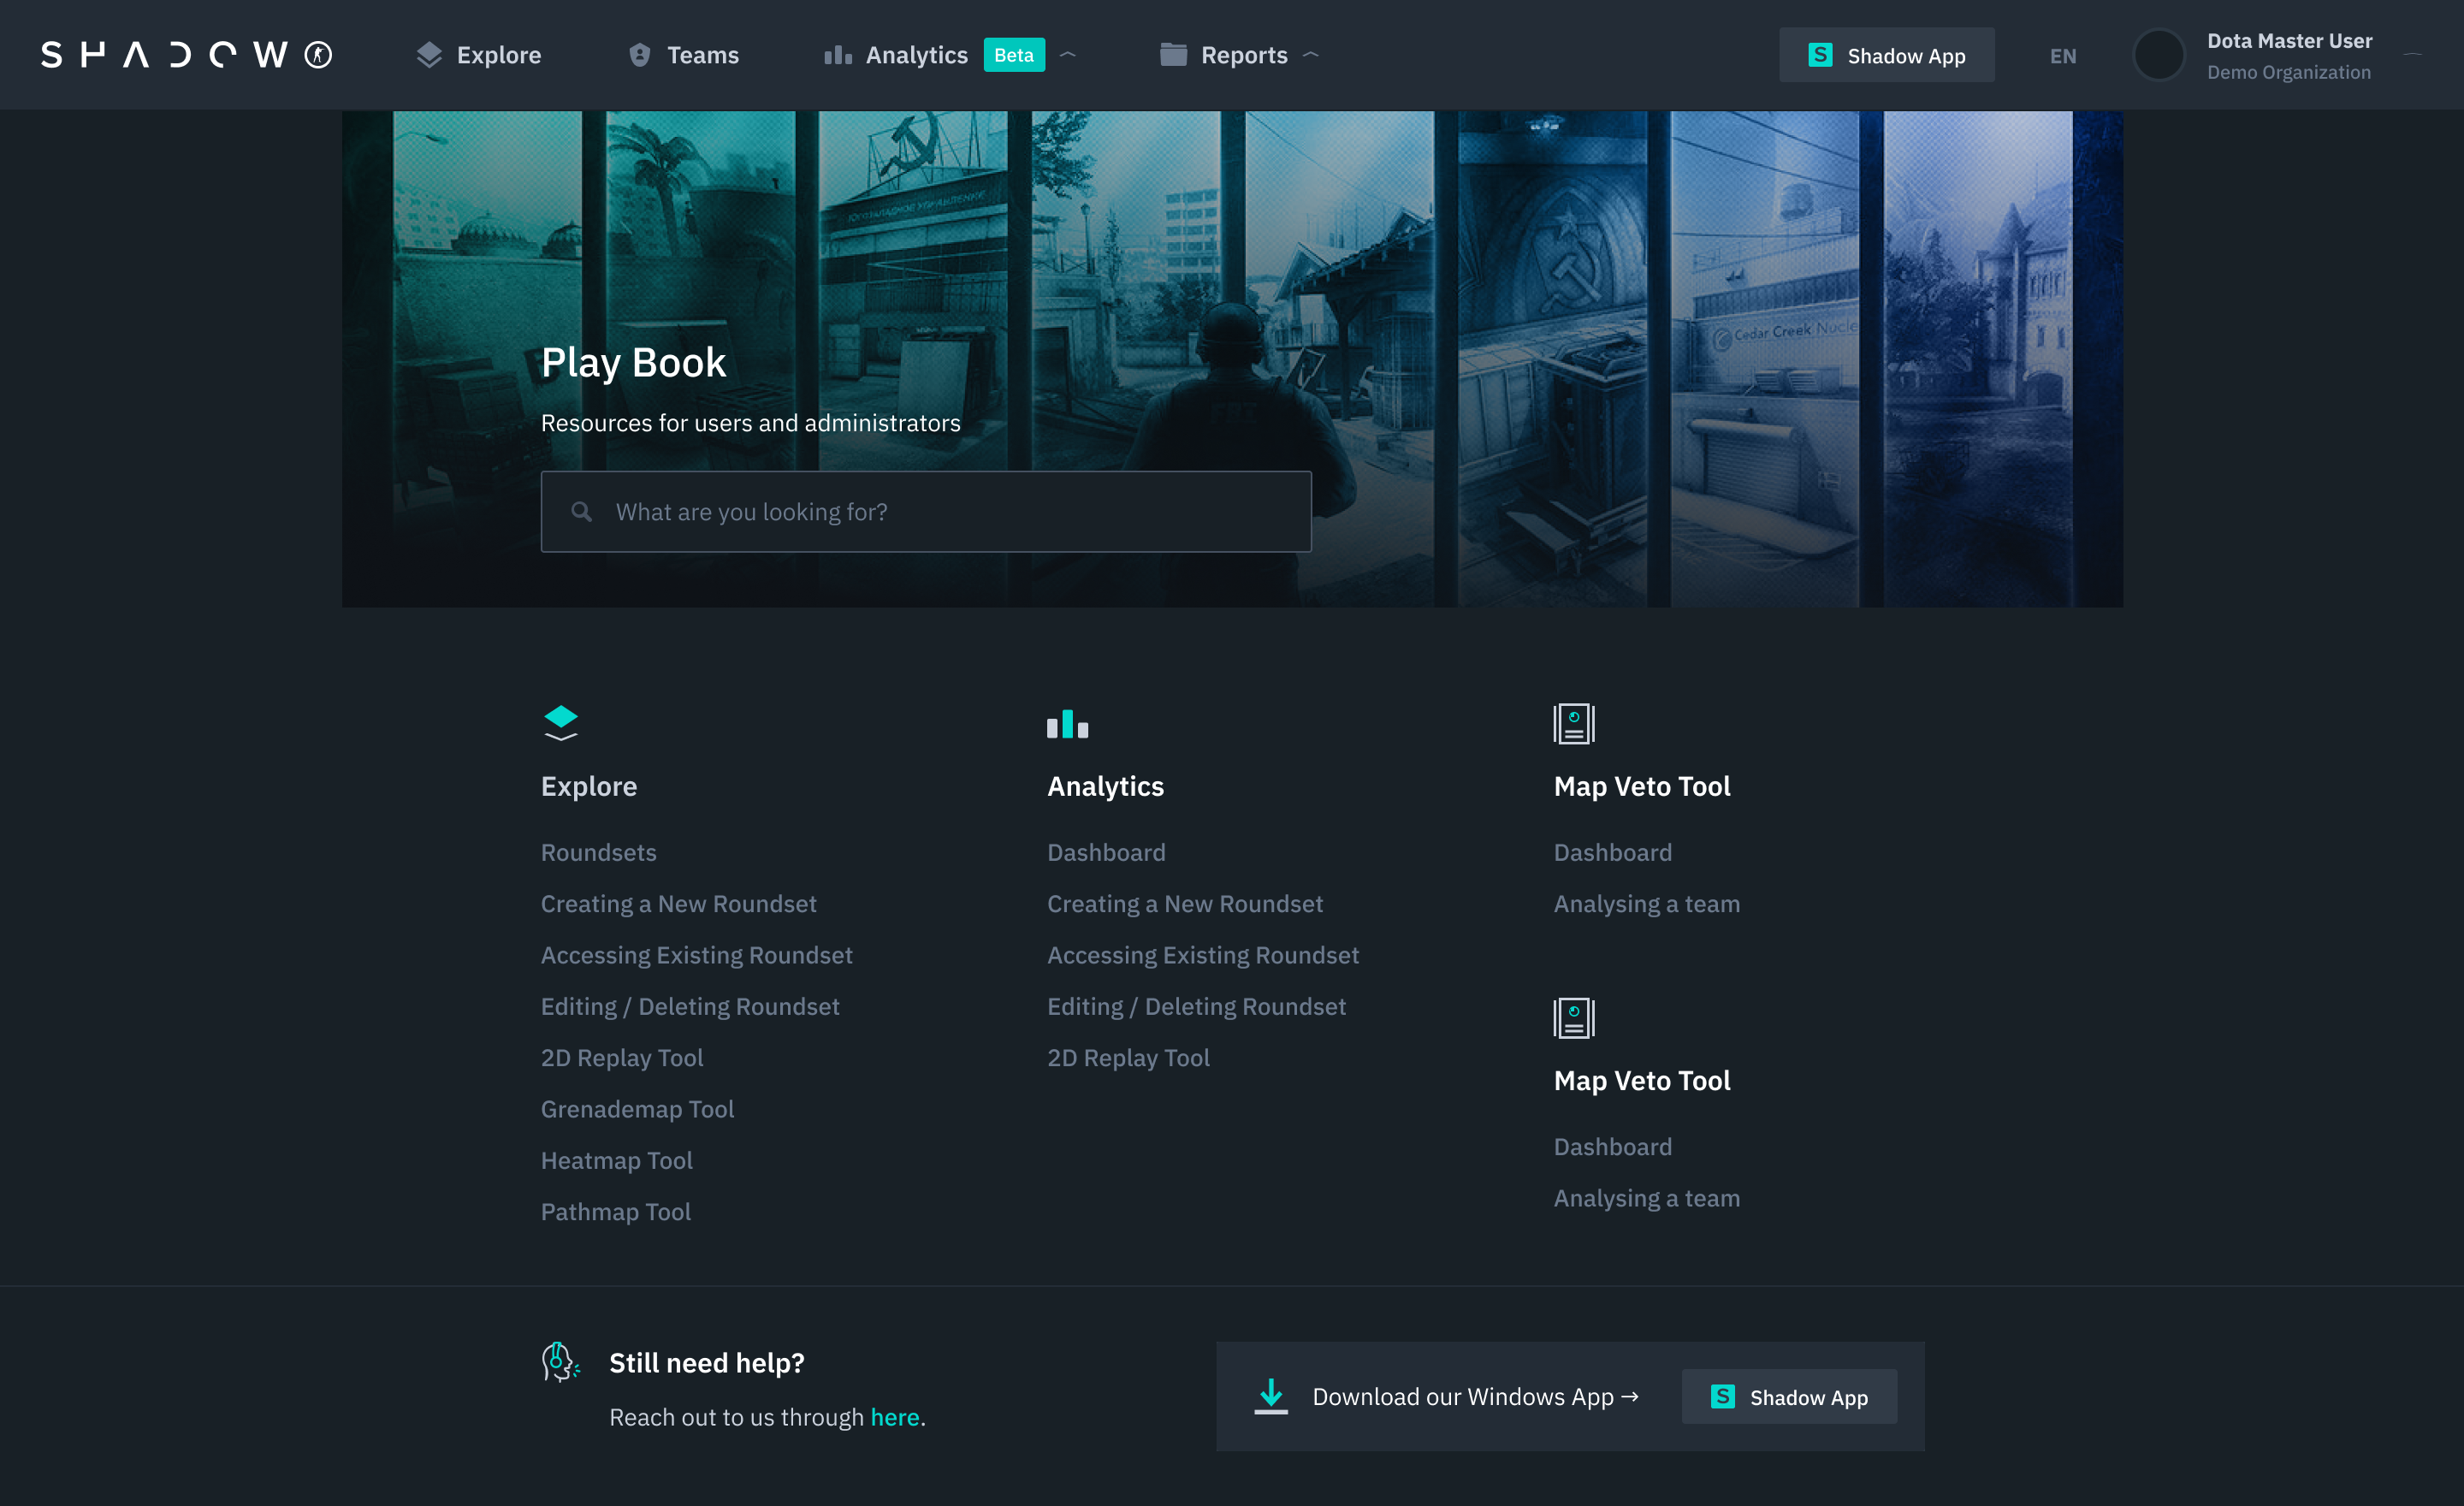Click the Shadow App button in header
2464x1506 pixels.
1886,55
